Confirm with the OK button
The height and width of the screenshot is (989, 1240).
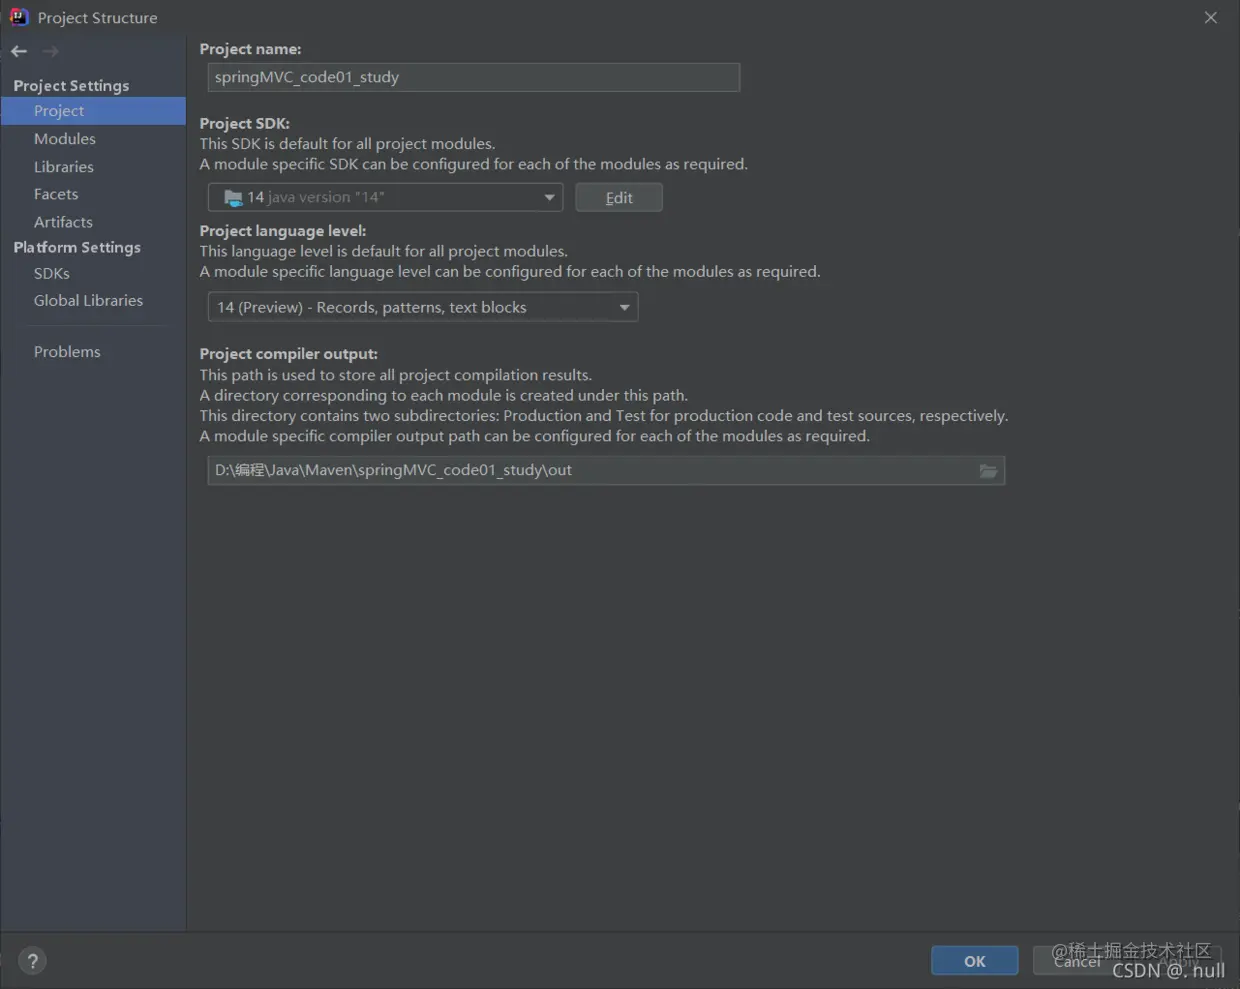point(975,961)
